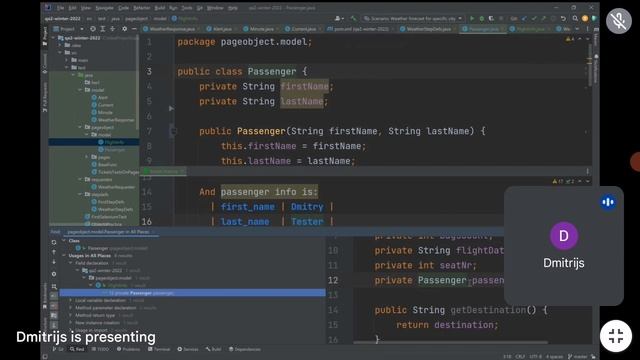This screenshot has height=360, width=640.
Task: Open the File menu
Action: point(60,8)
